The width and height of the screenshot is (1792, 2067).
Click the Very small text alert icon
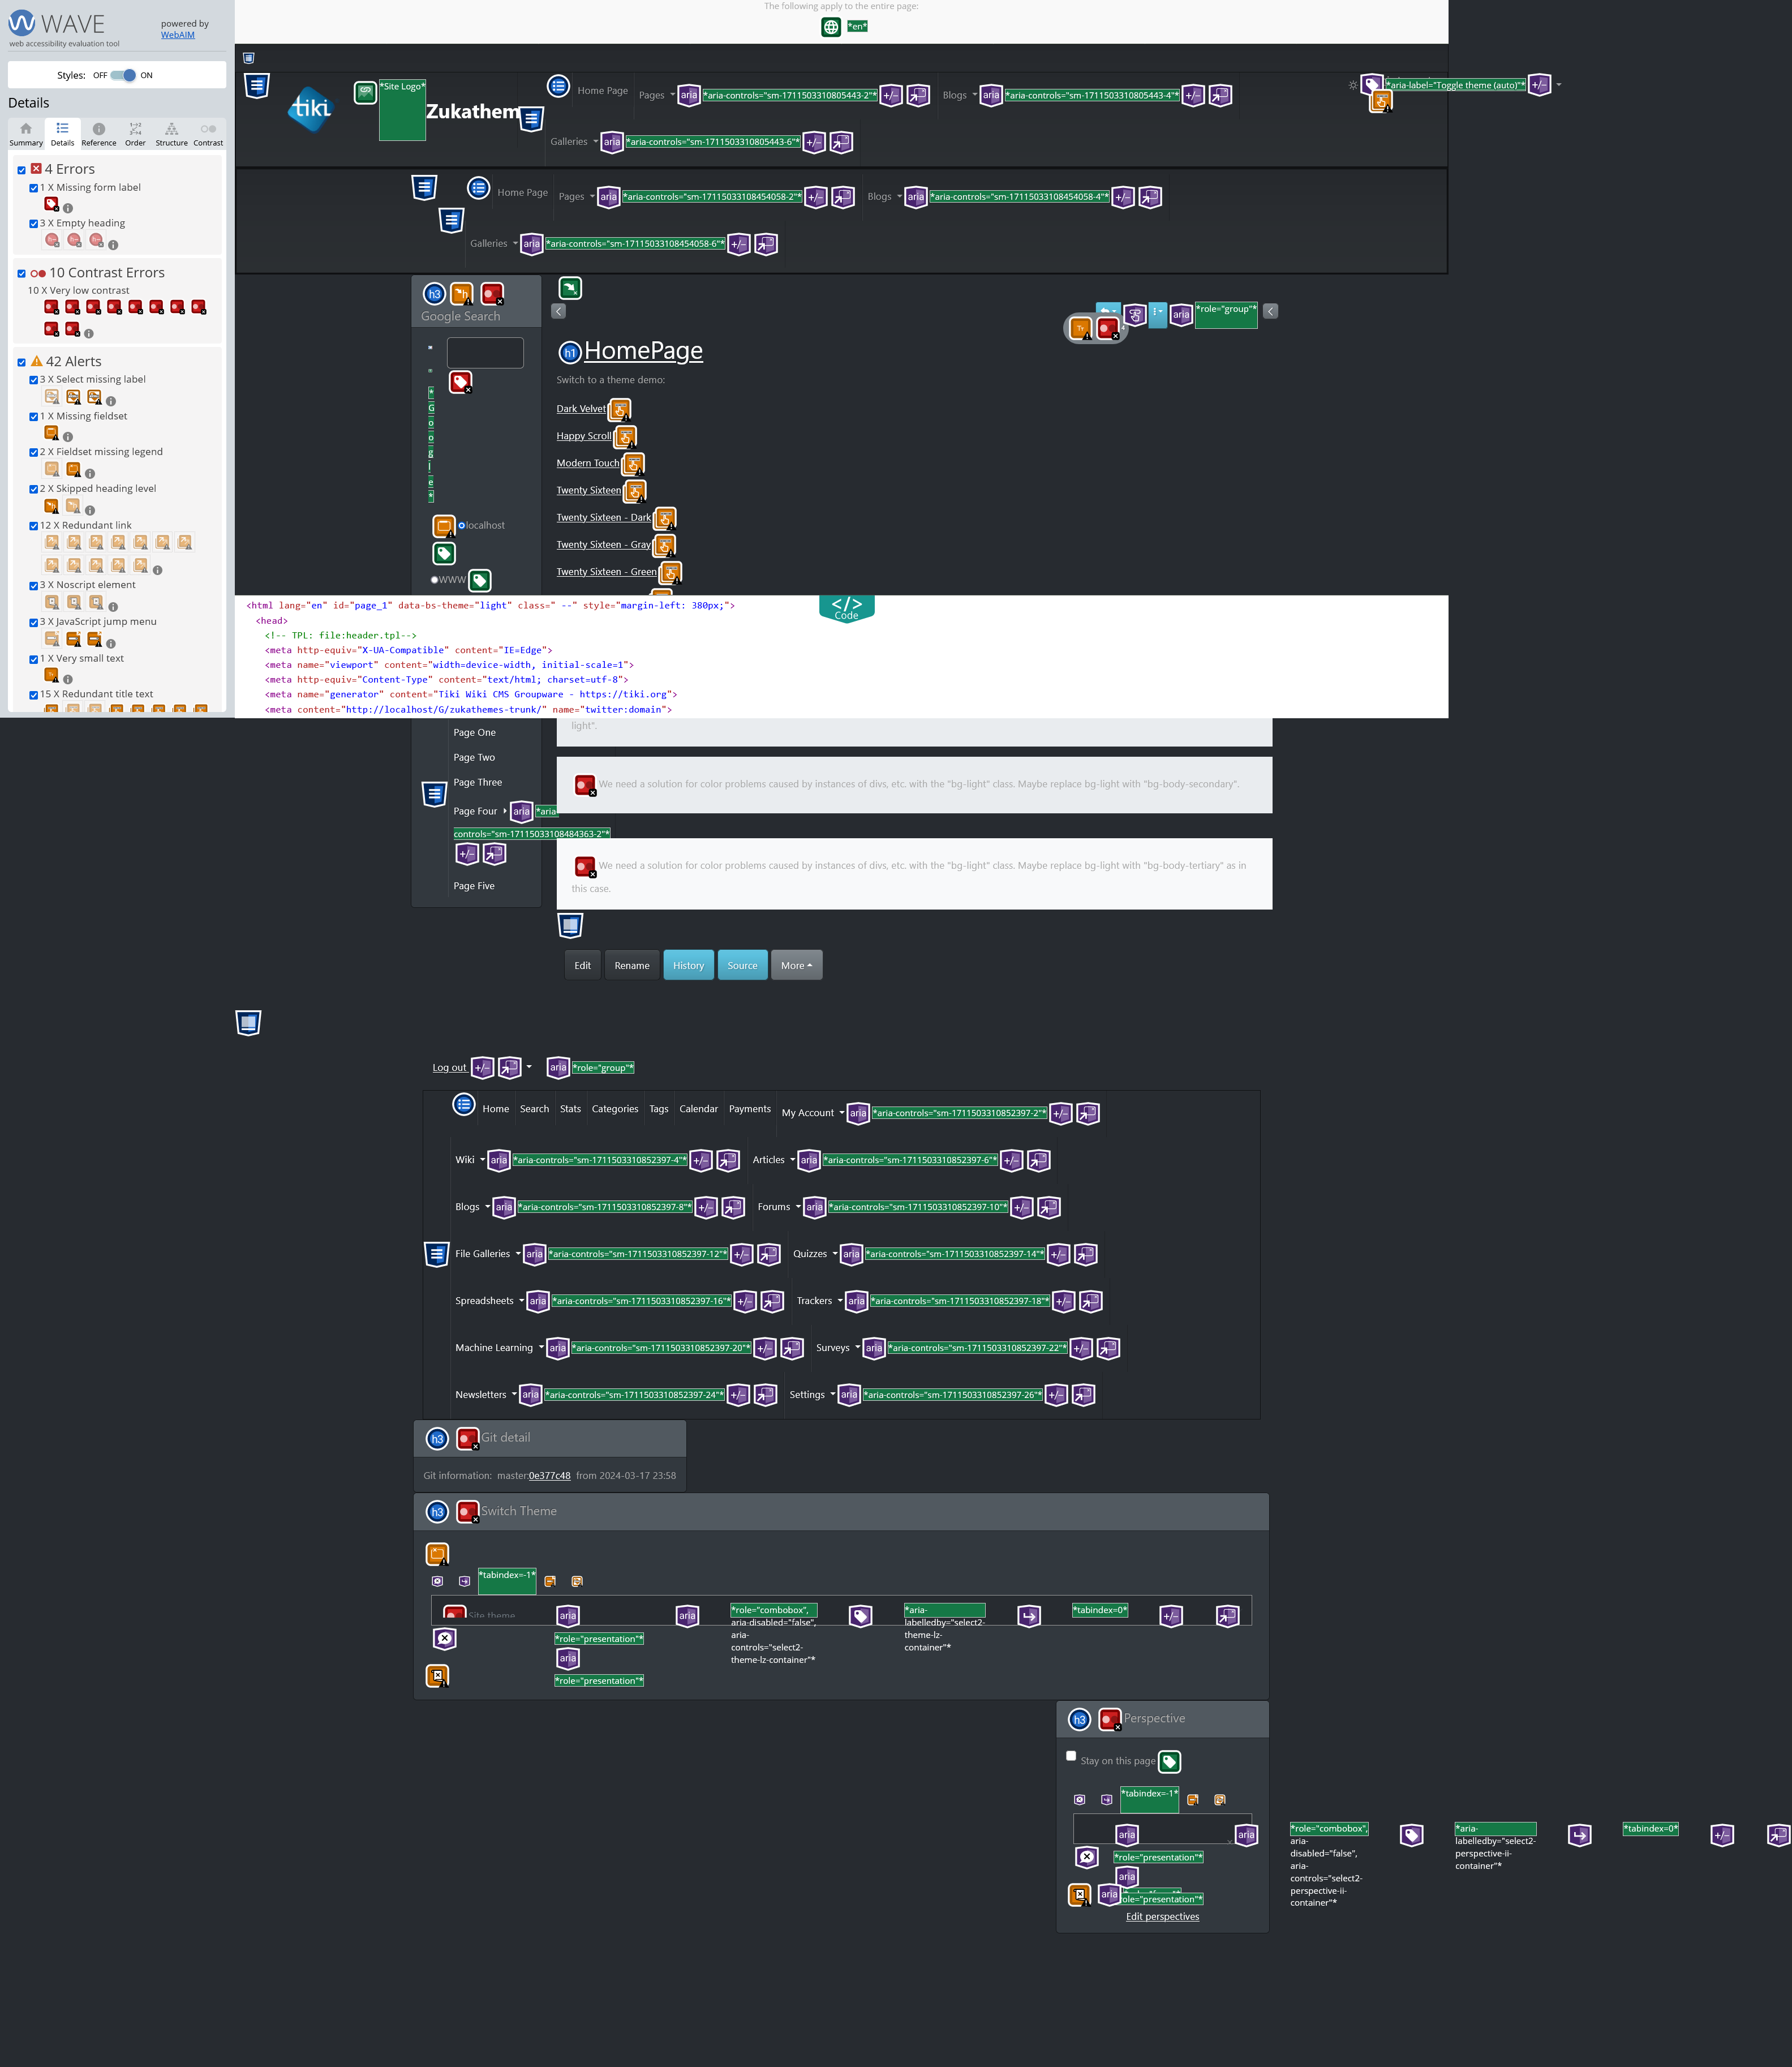[51, 676]
